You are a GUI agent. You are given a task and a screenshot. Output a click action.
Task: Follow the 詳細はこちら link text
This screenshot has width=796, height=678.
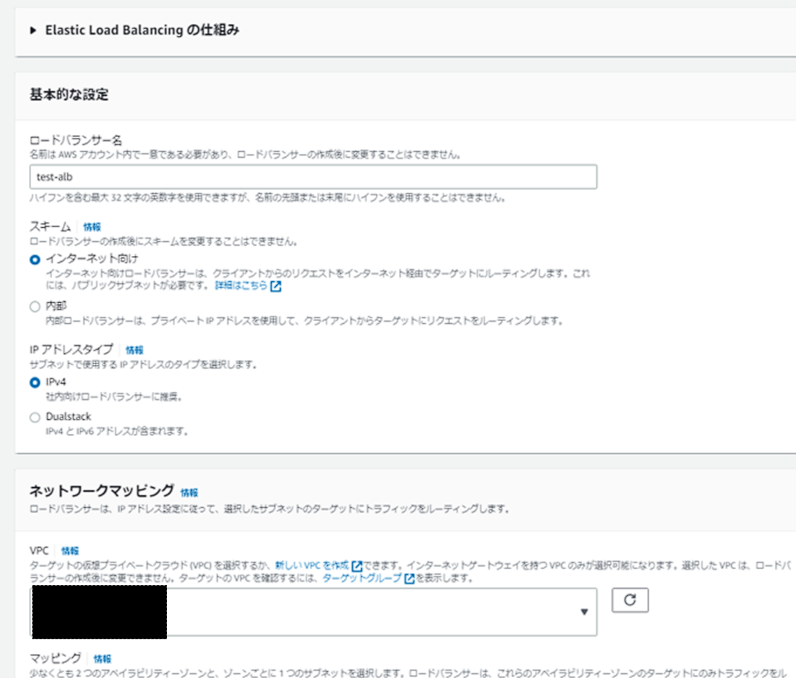pos(241,287)
